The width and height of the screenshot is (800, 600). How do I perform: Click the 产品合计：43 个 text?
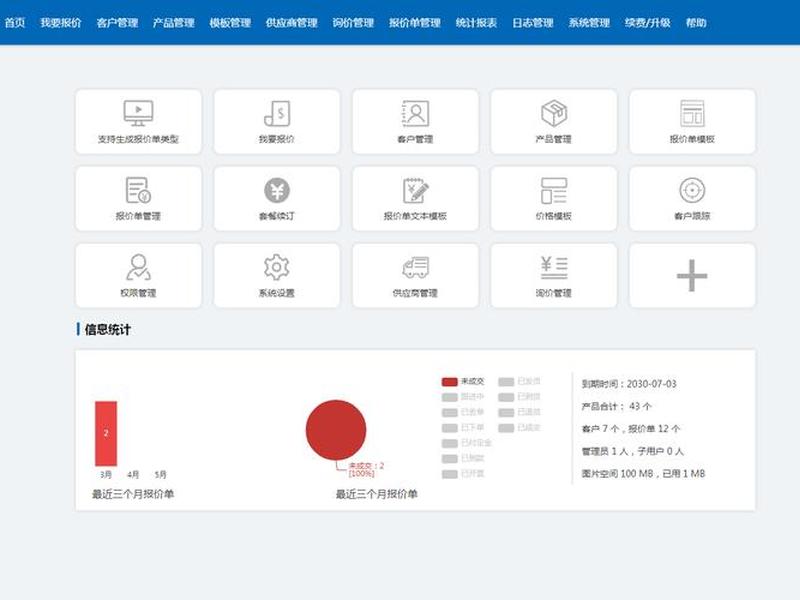[x=617, y=406]
